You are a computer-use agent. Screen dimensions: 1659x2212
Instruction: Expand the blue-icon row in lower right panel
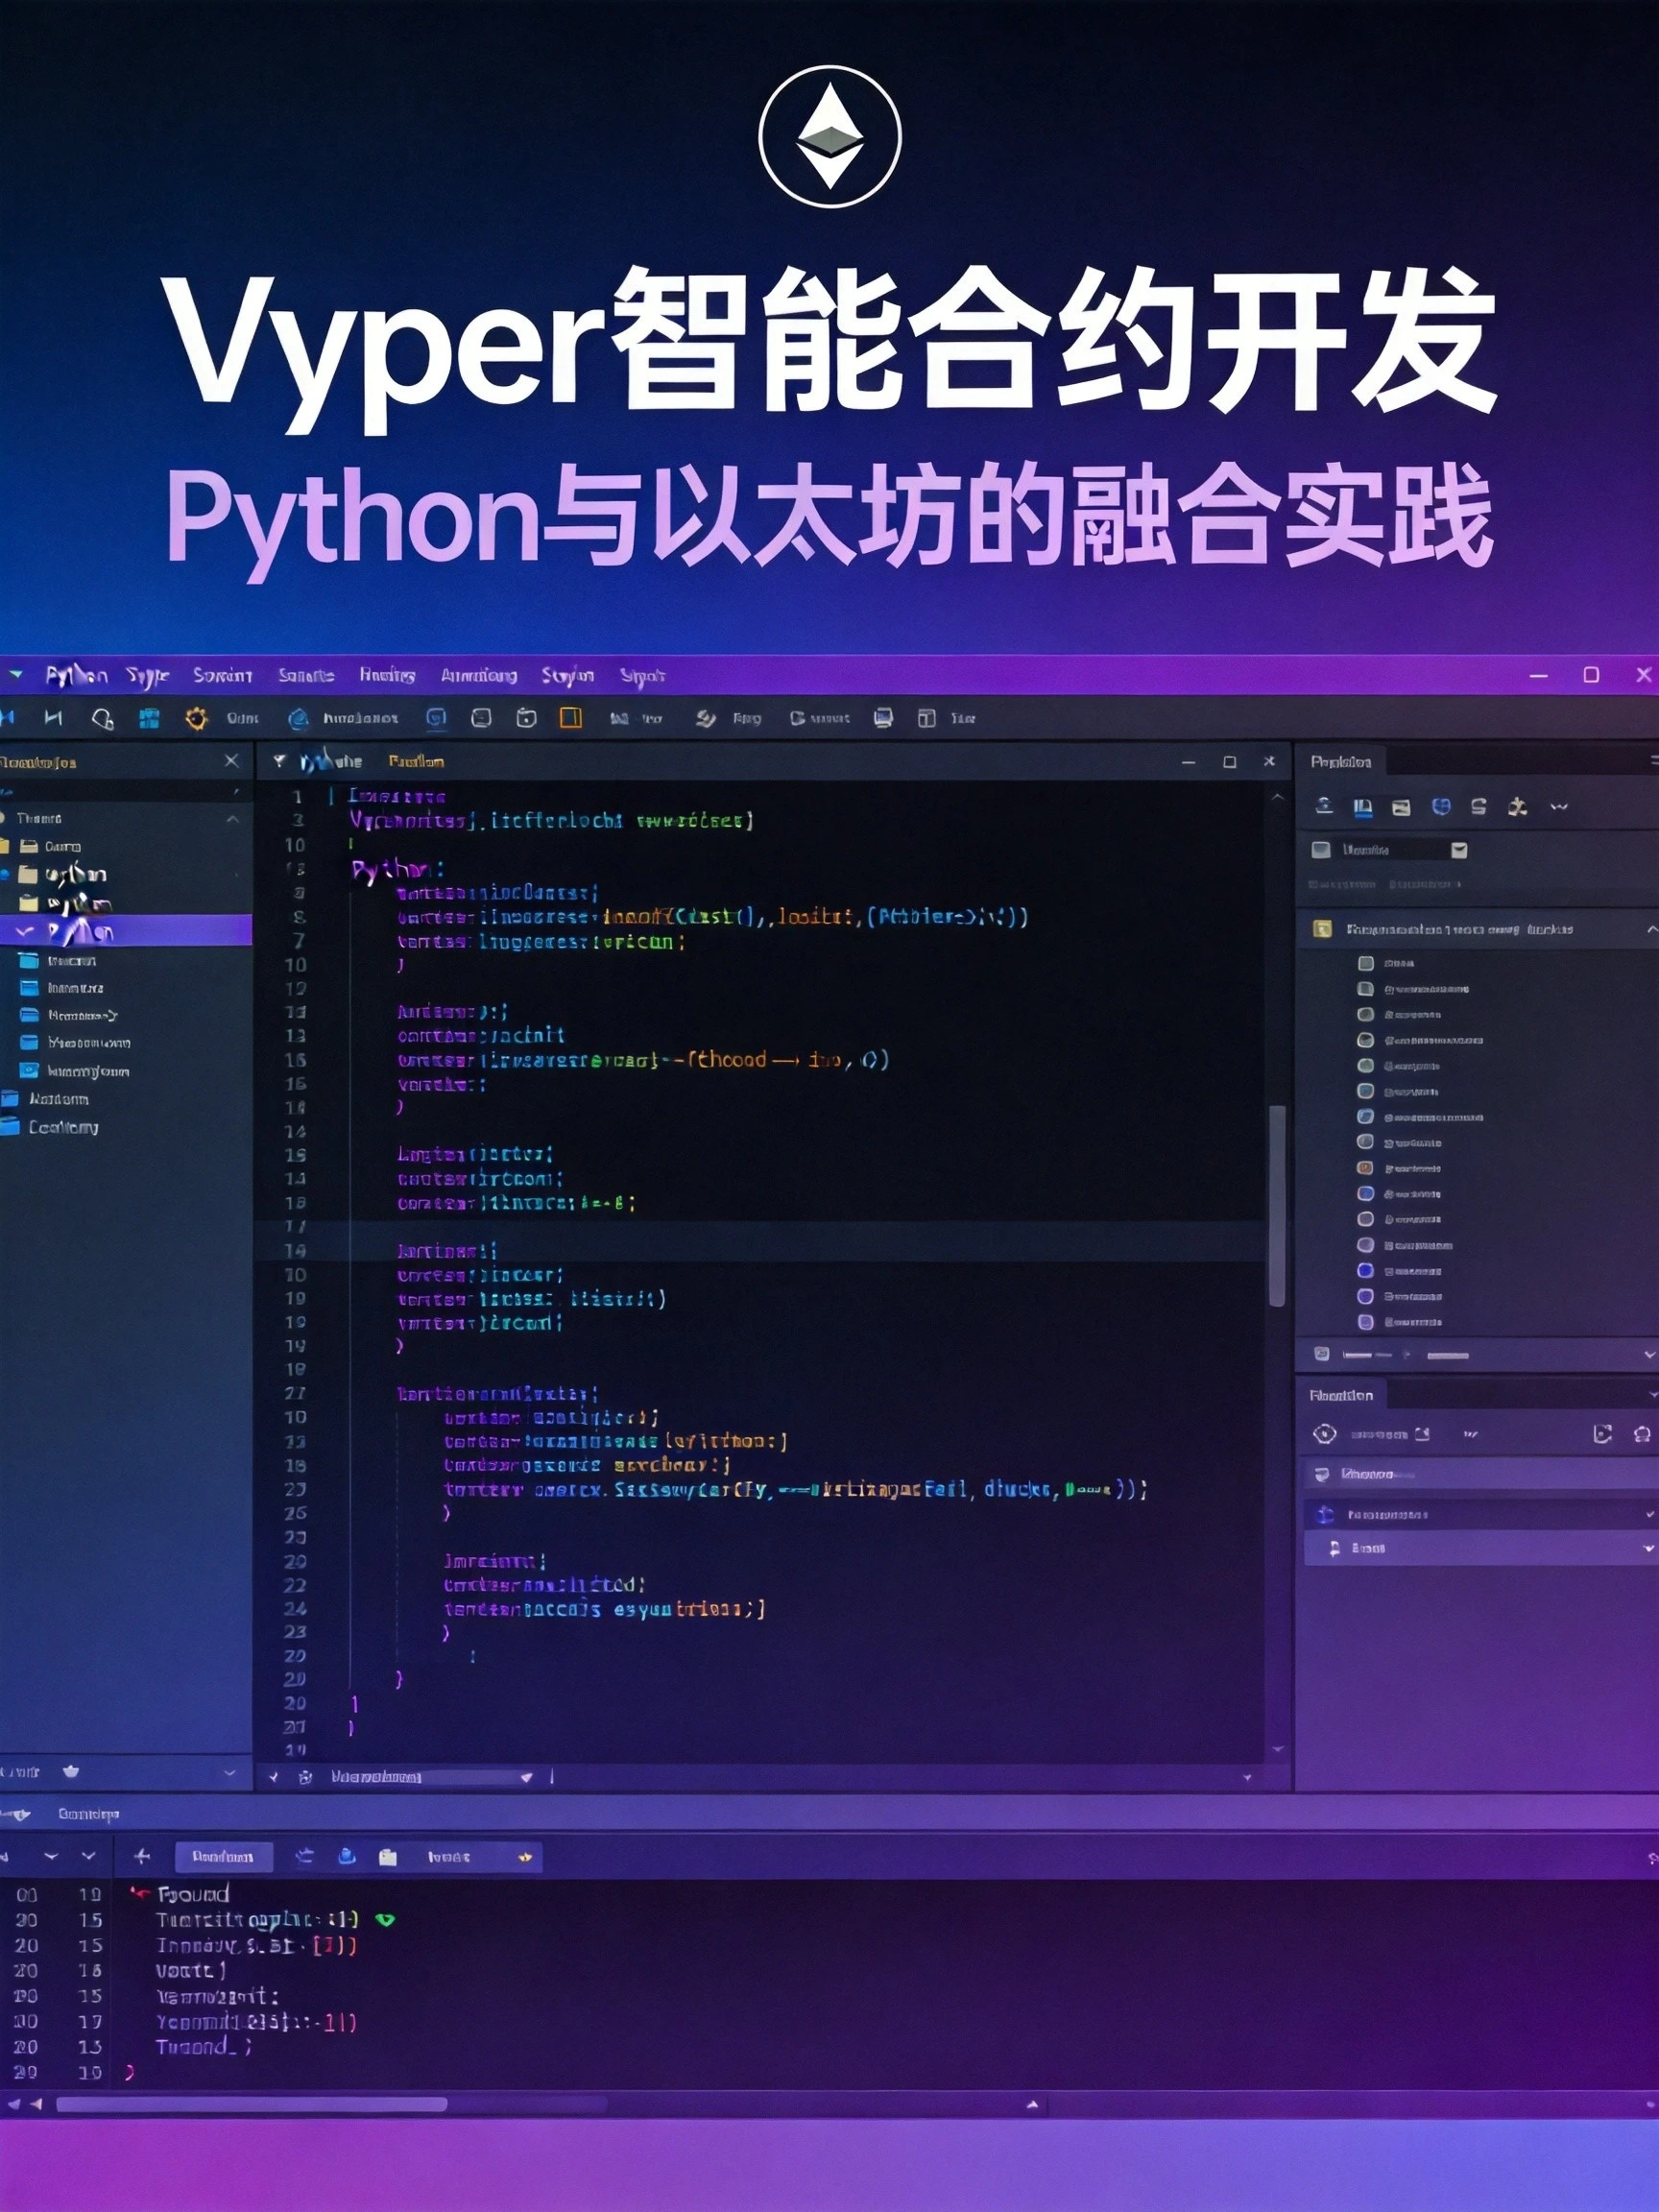point(1649,1515)
